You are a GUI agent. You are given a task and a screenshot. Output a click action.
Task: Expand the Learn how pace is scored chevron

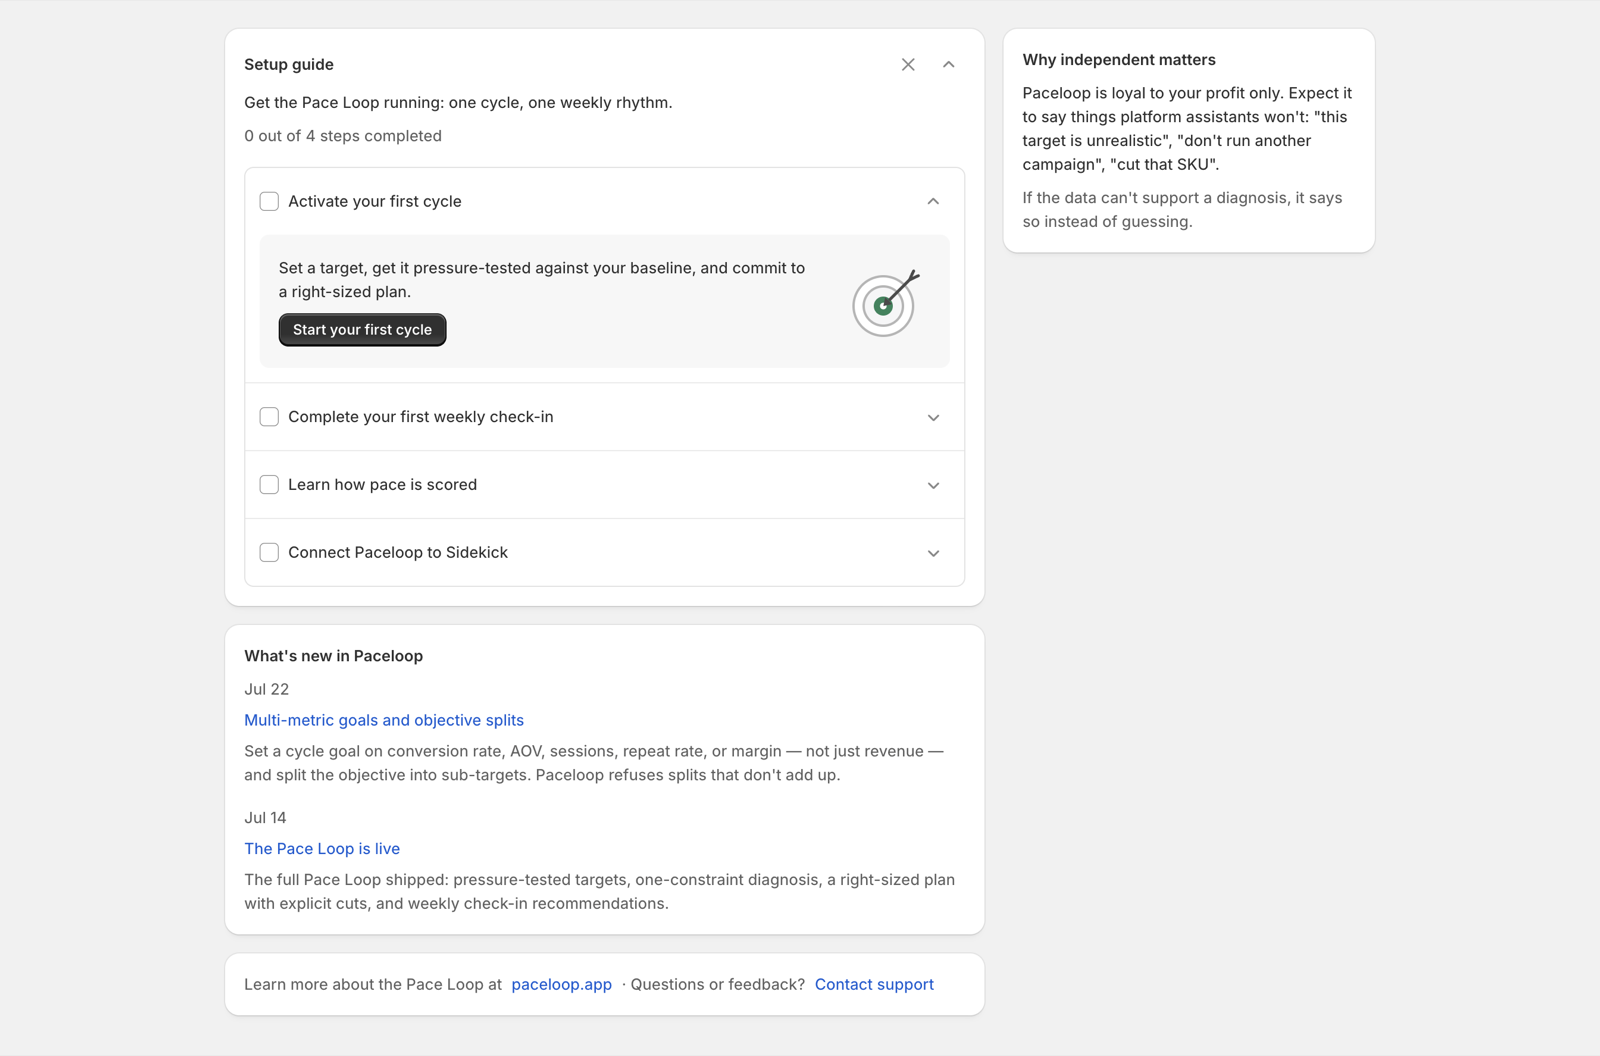coord(933,485)
